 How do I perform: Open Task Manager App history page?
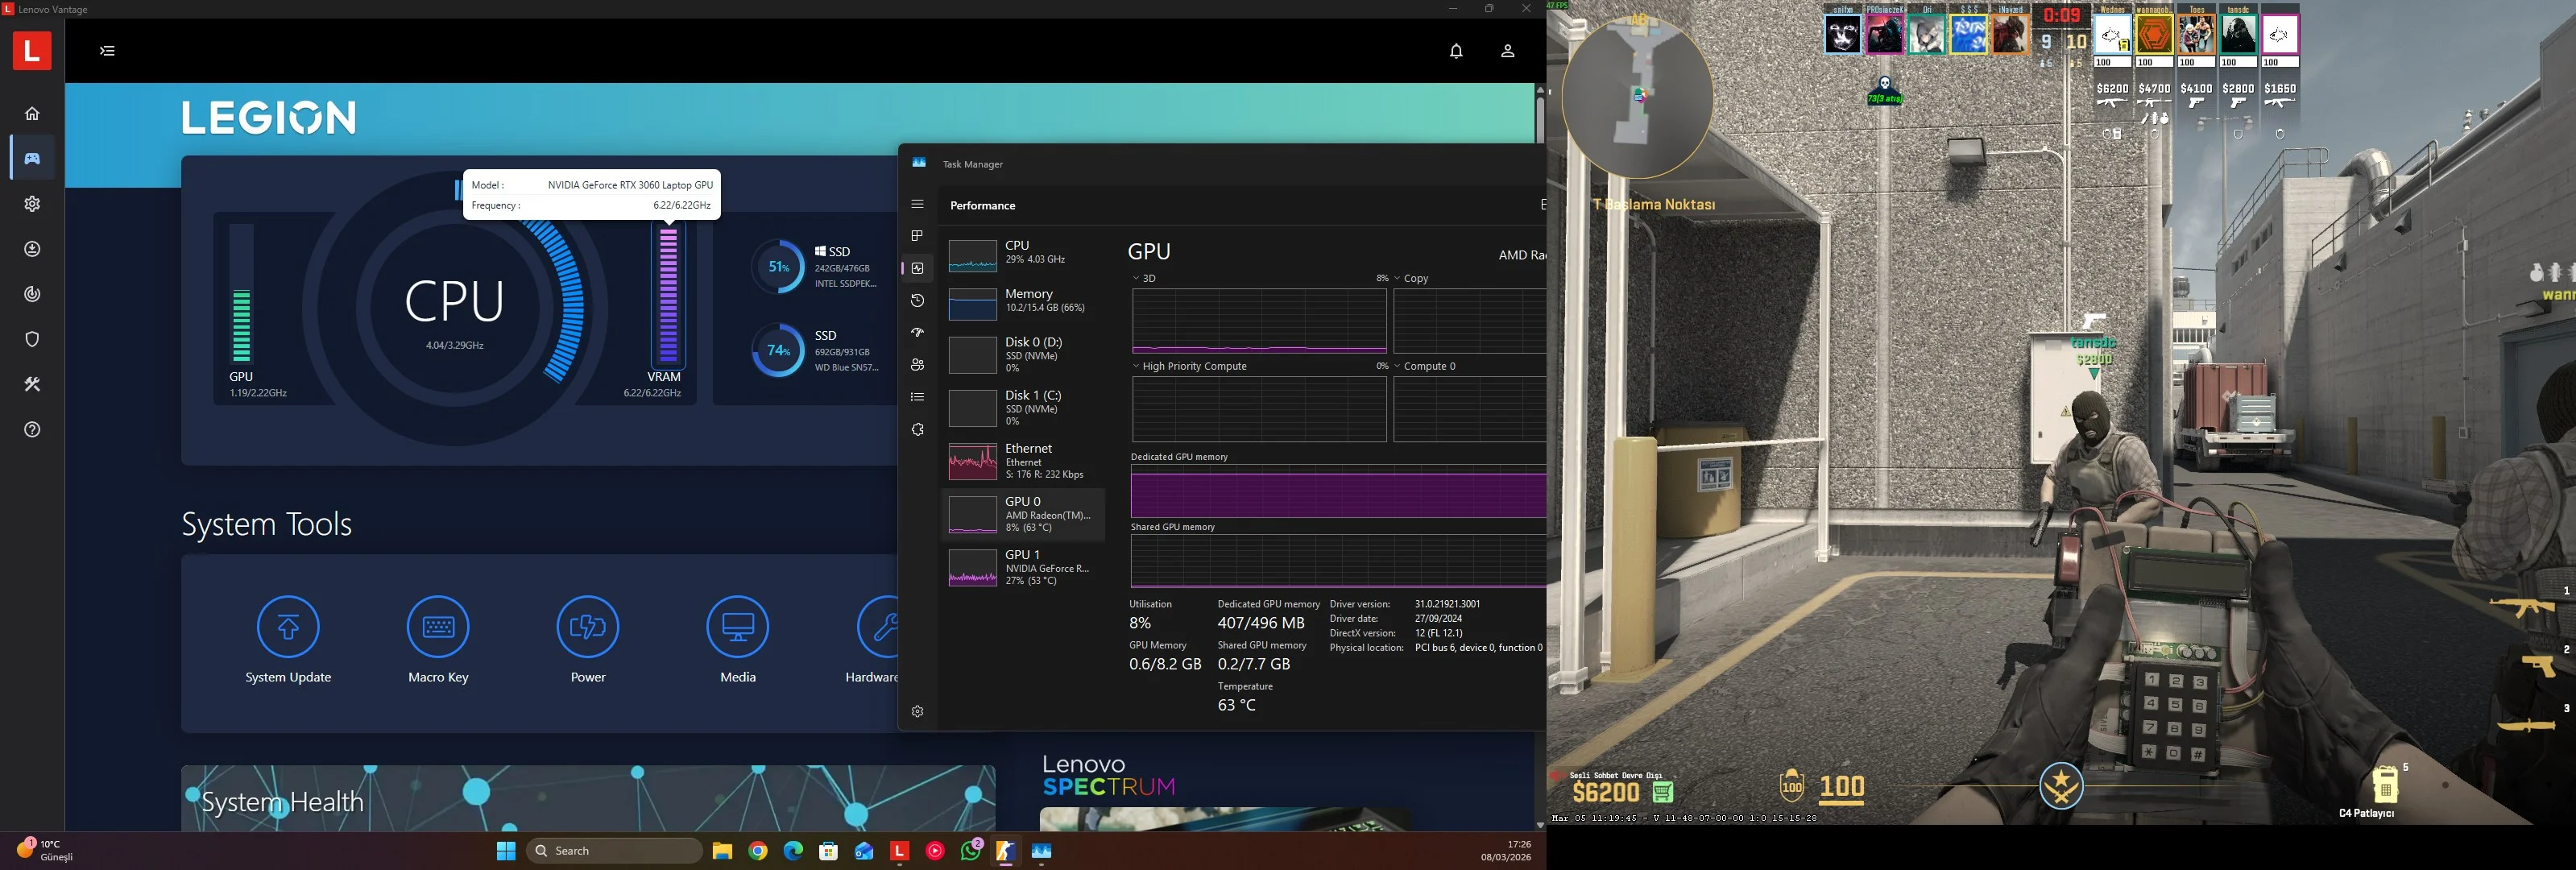pos(917,300)
